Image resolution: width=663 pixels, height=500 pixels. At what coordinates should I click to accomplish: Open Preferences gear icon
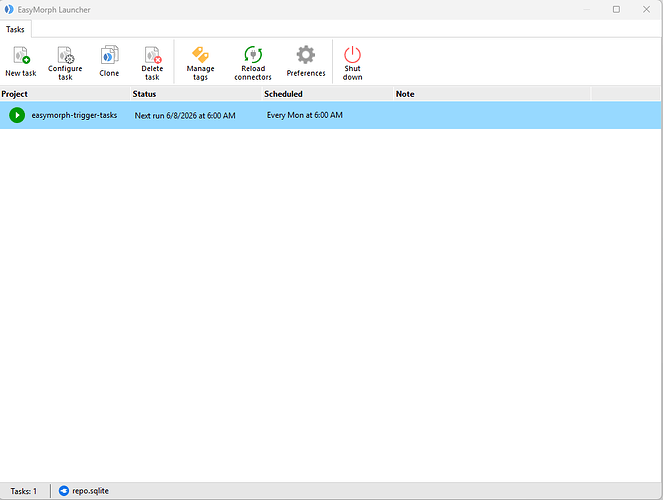[x=306, y=55]
